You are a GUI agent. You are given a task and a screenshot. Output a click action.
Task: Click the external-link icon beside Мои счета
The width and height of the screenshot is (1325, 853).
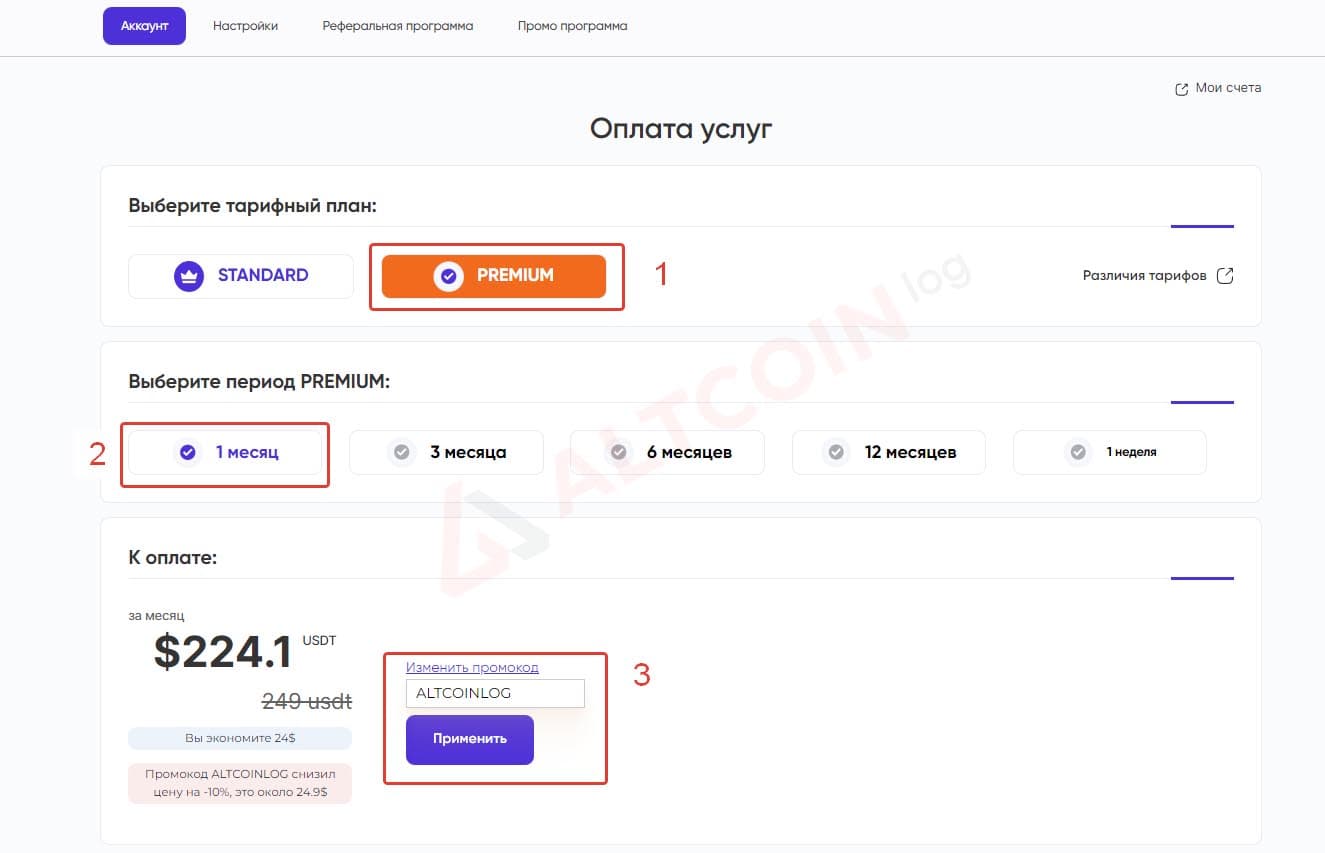click(x=1181, y=89)
